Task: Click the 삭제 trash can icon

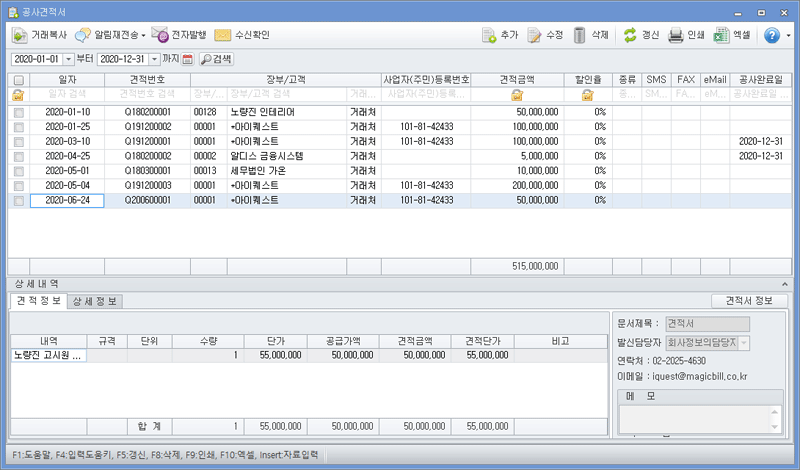Action: pos(579,35)
